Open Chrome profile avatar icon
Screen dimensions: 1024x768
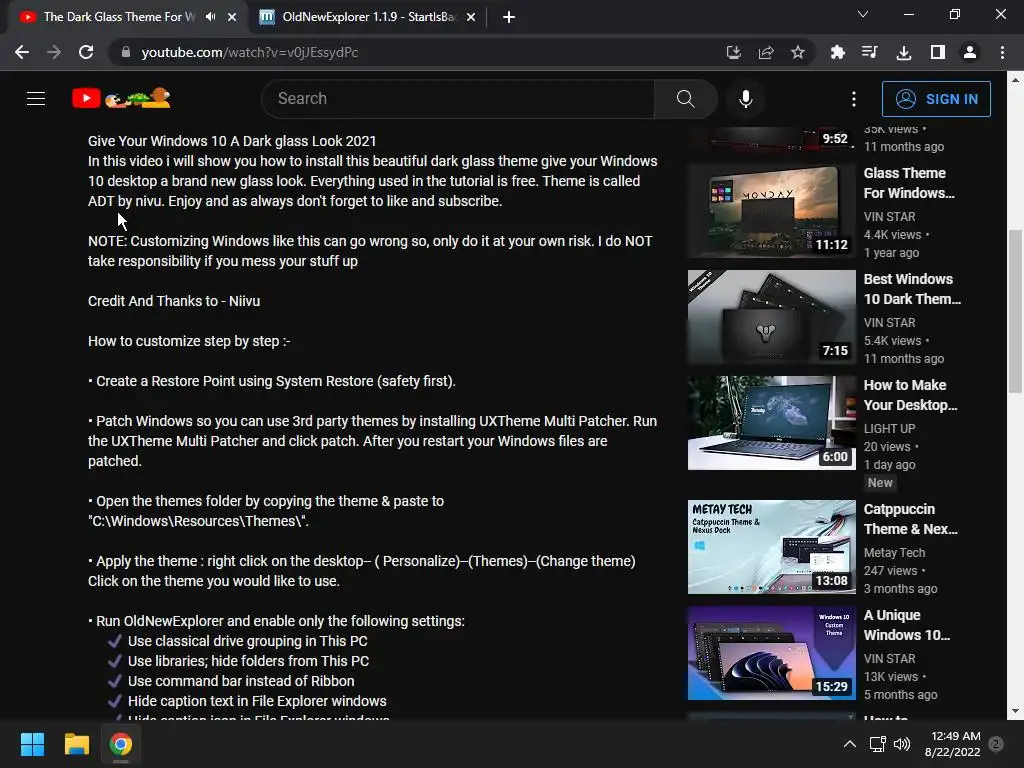pyautogui.click(x=970, y=52)
